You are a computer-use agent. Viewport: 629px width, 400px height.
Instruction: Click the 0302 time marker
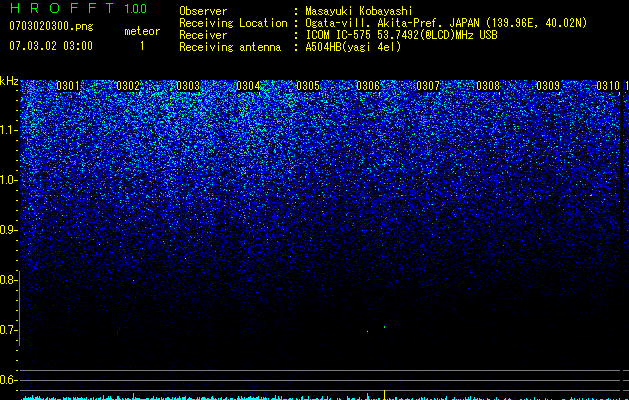128,86
